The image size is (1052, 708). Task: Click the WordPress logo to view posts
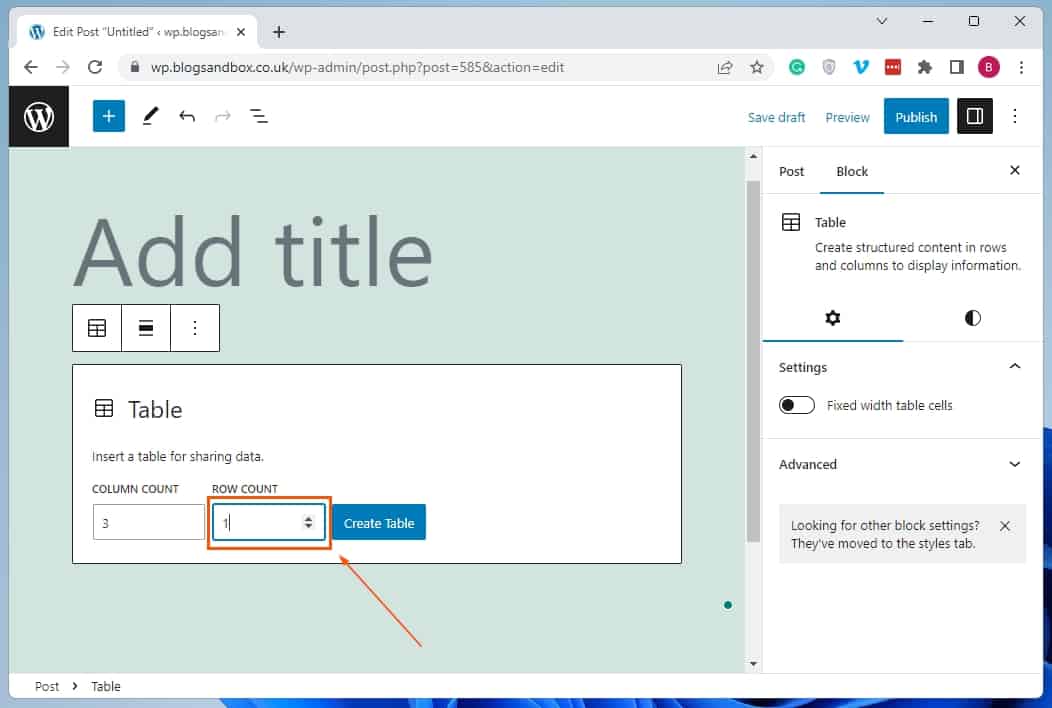pos(39,117)
